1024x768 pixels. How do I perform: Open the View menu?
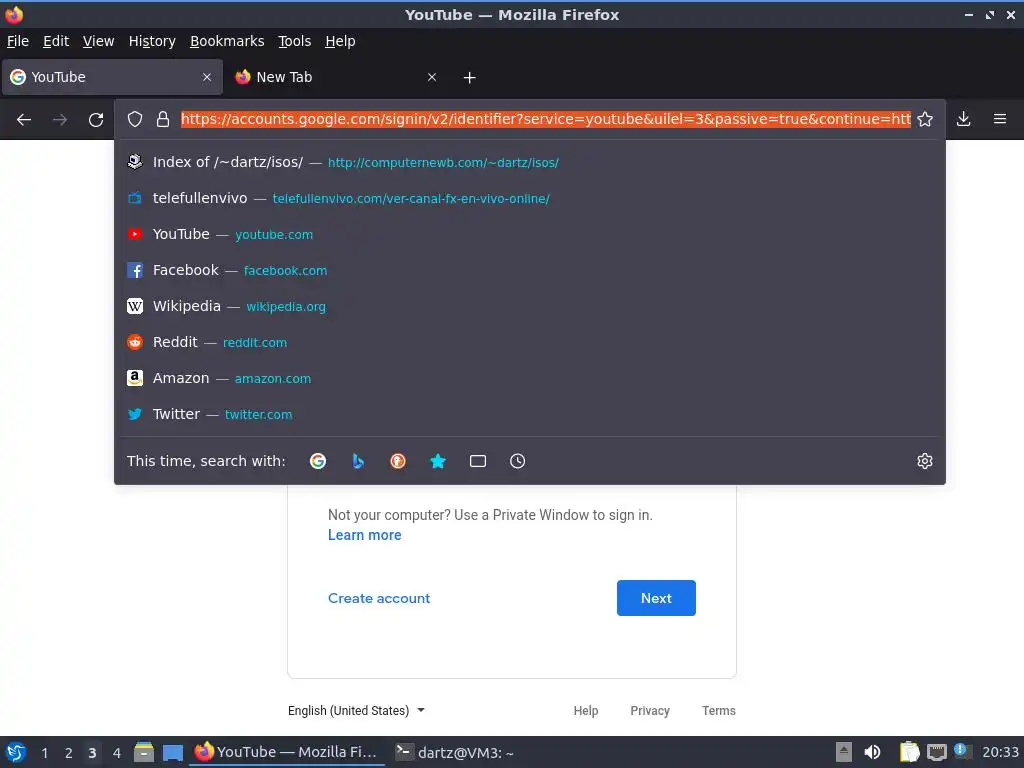99,41
